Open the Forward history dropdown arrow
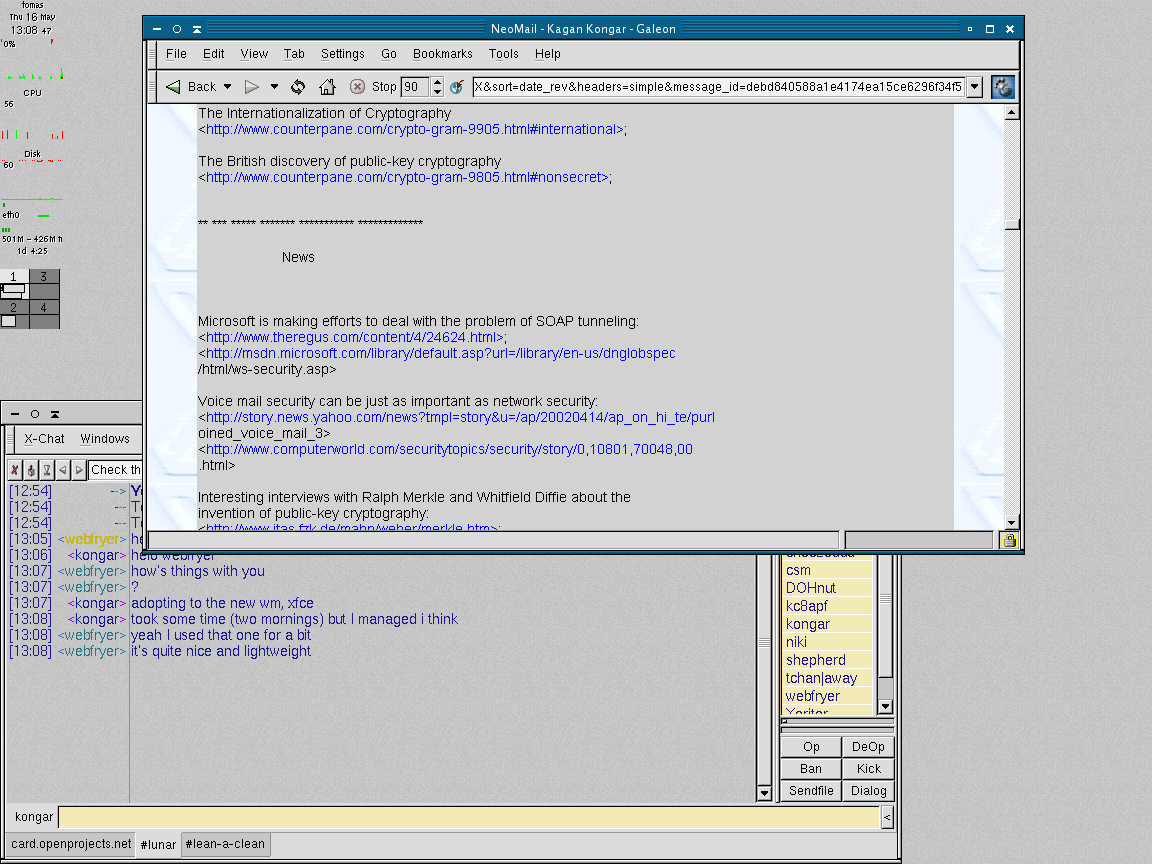 [274, 87]
